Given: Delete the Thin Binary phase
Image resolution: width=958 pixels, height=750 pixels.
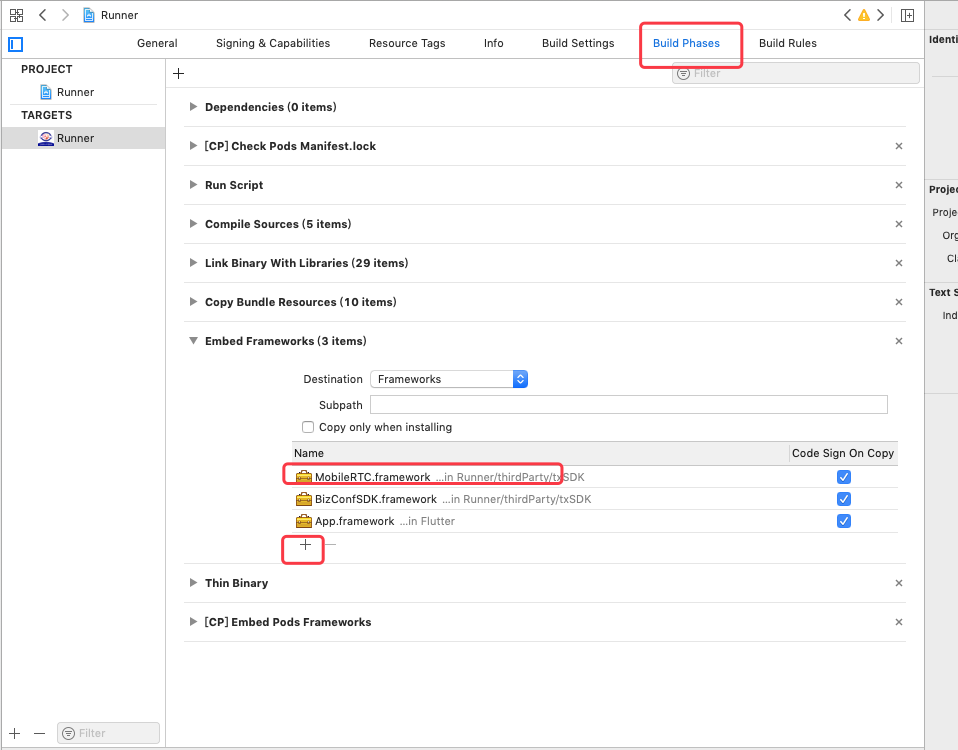Looking at the screenshot, I should [899, 583].
